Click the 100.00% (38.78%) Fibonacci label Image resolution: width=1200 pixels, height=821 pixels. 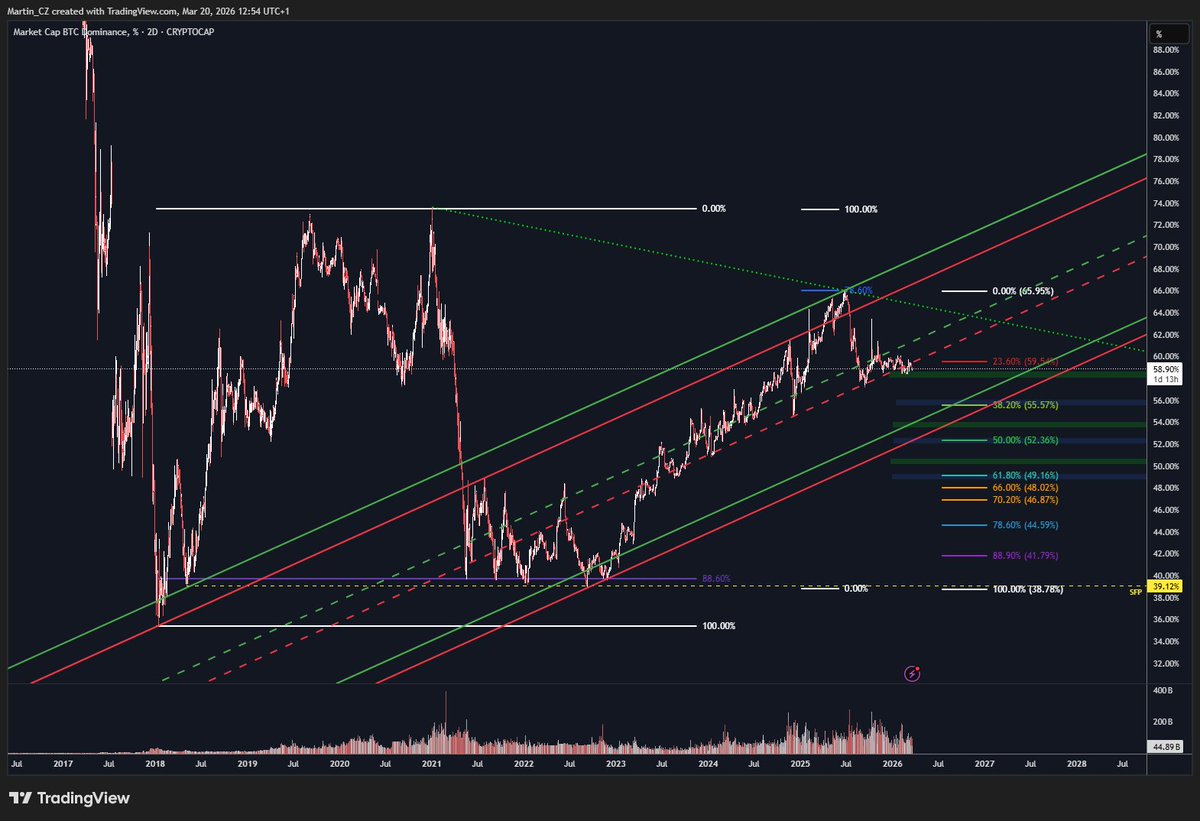[1027, 589]
